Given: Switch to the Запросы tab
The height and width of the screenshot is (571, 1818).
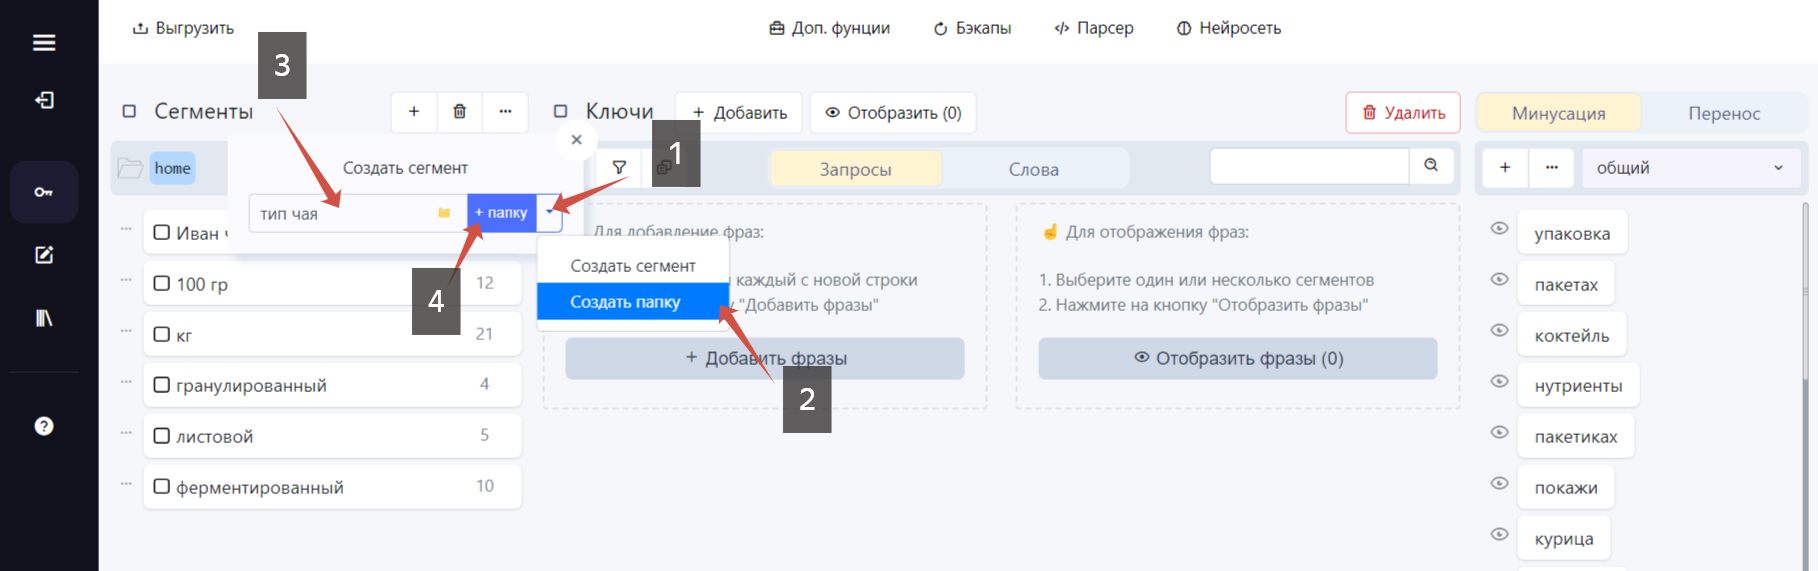Looking at the screenshot, I should tap(856, 169).
